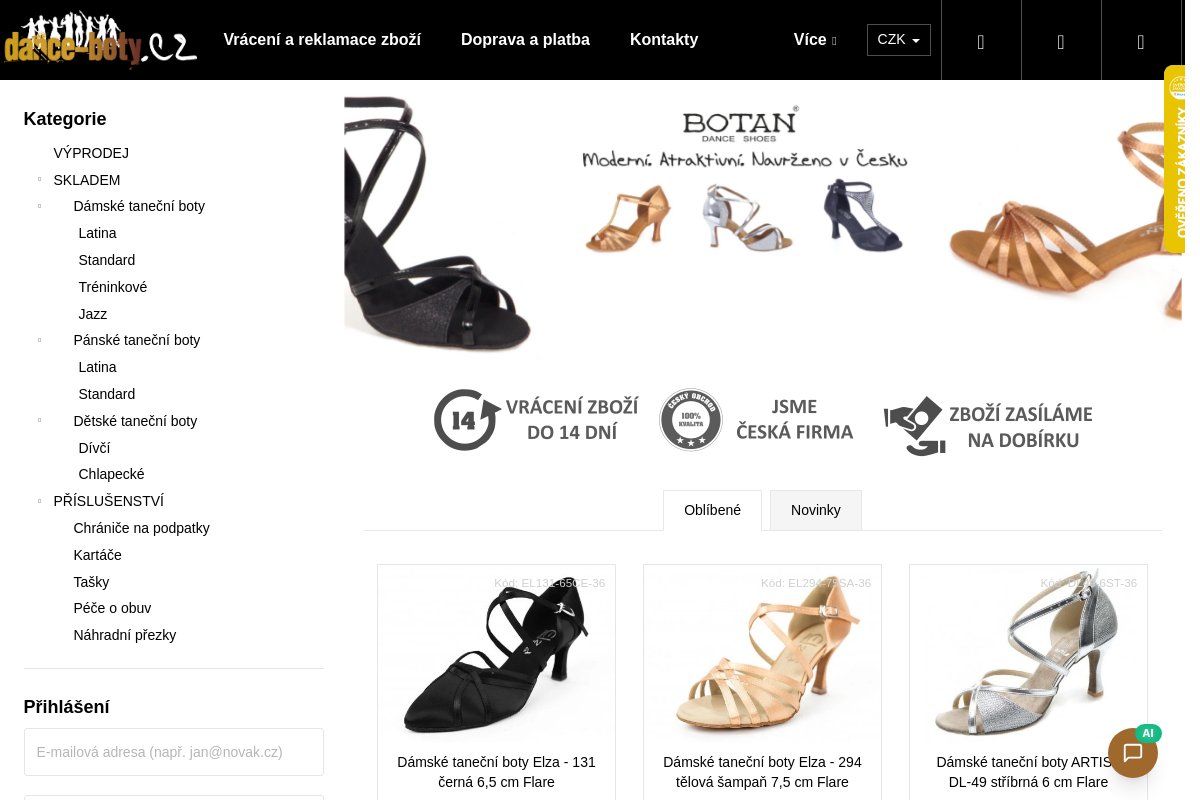Toggle the PŘÍSLUŠENSTVÍ category expander
The height and width of the screenshot is (800, 1200).
tap(40, 501)
